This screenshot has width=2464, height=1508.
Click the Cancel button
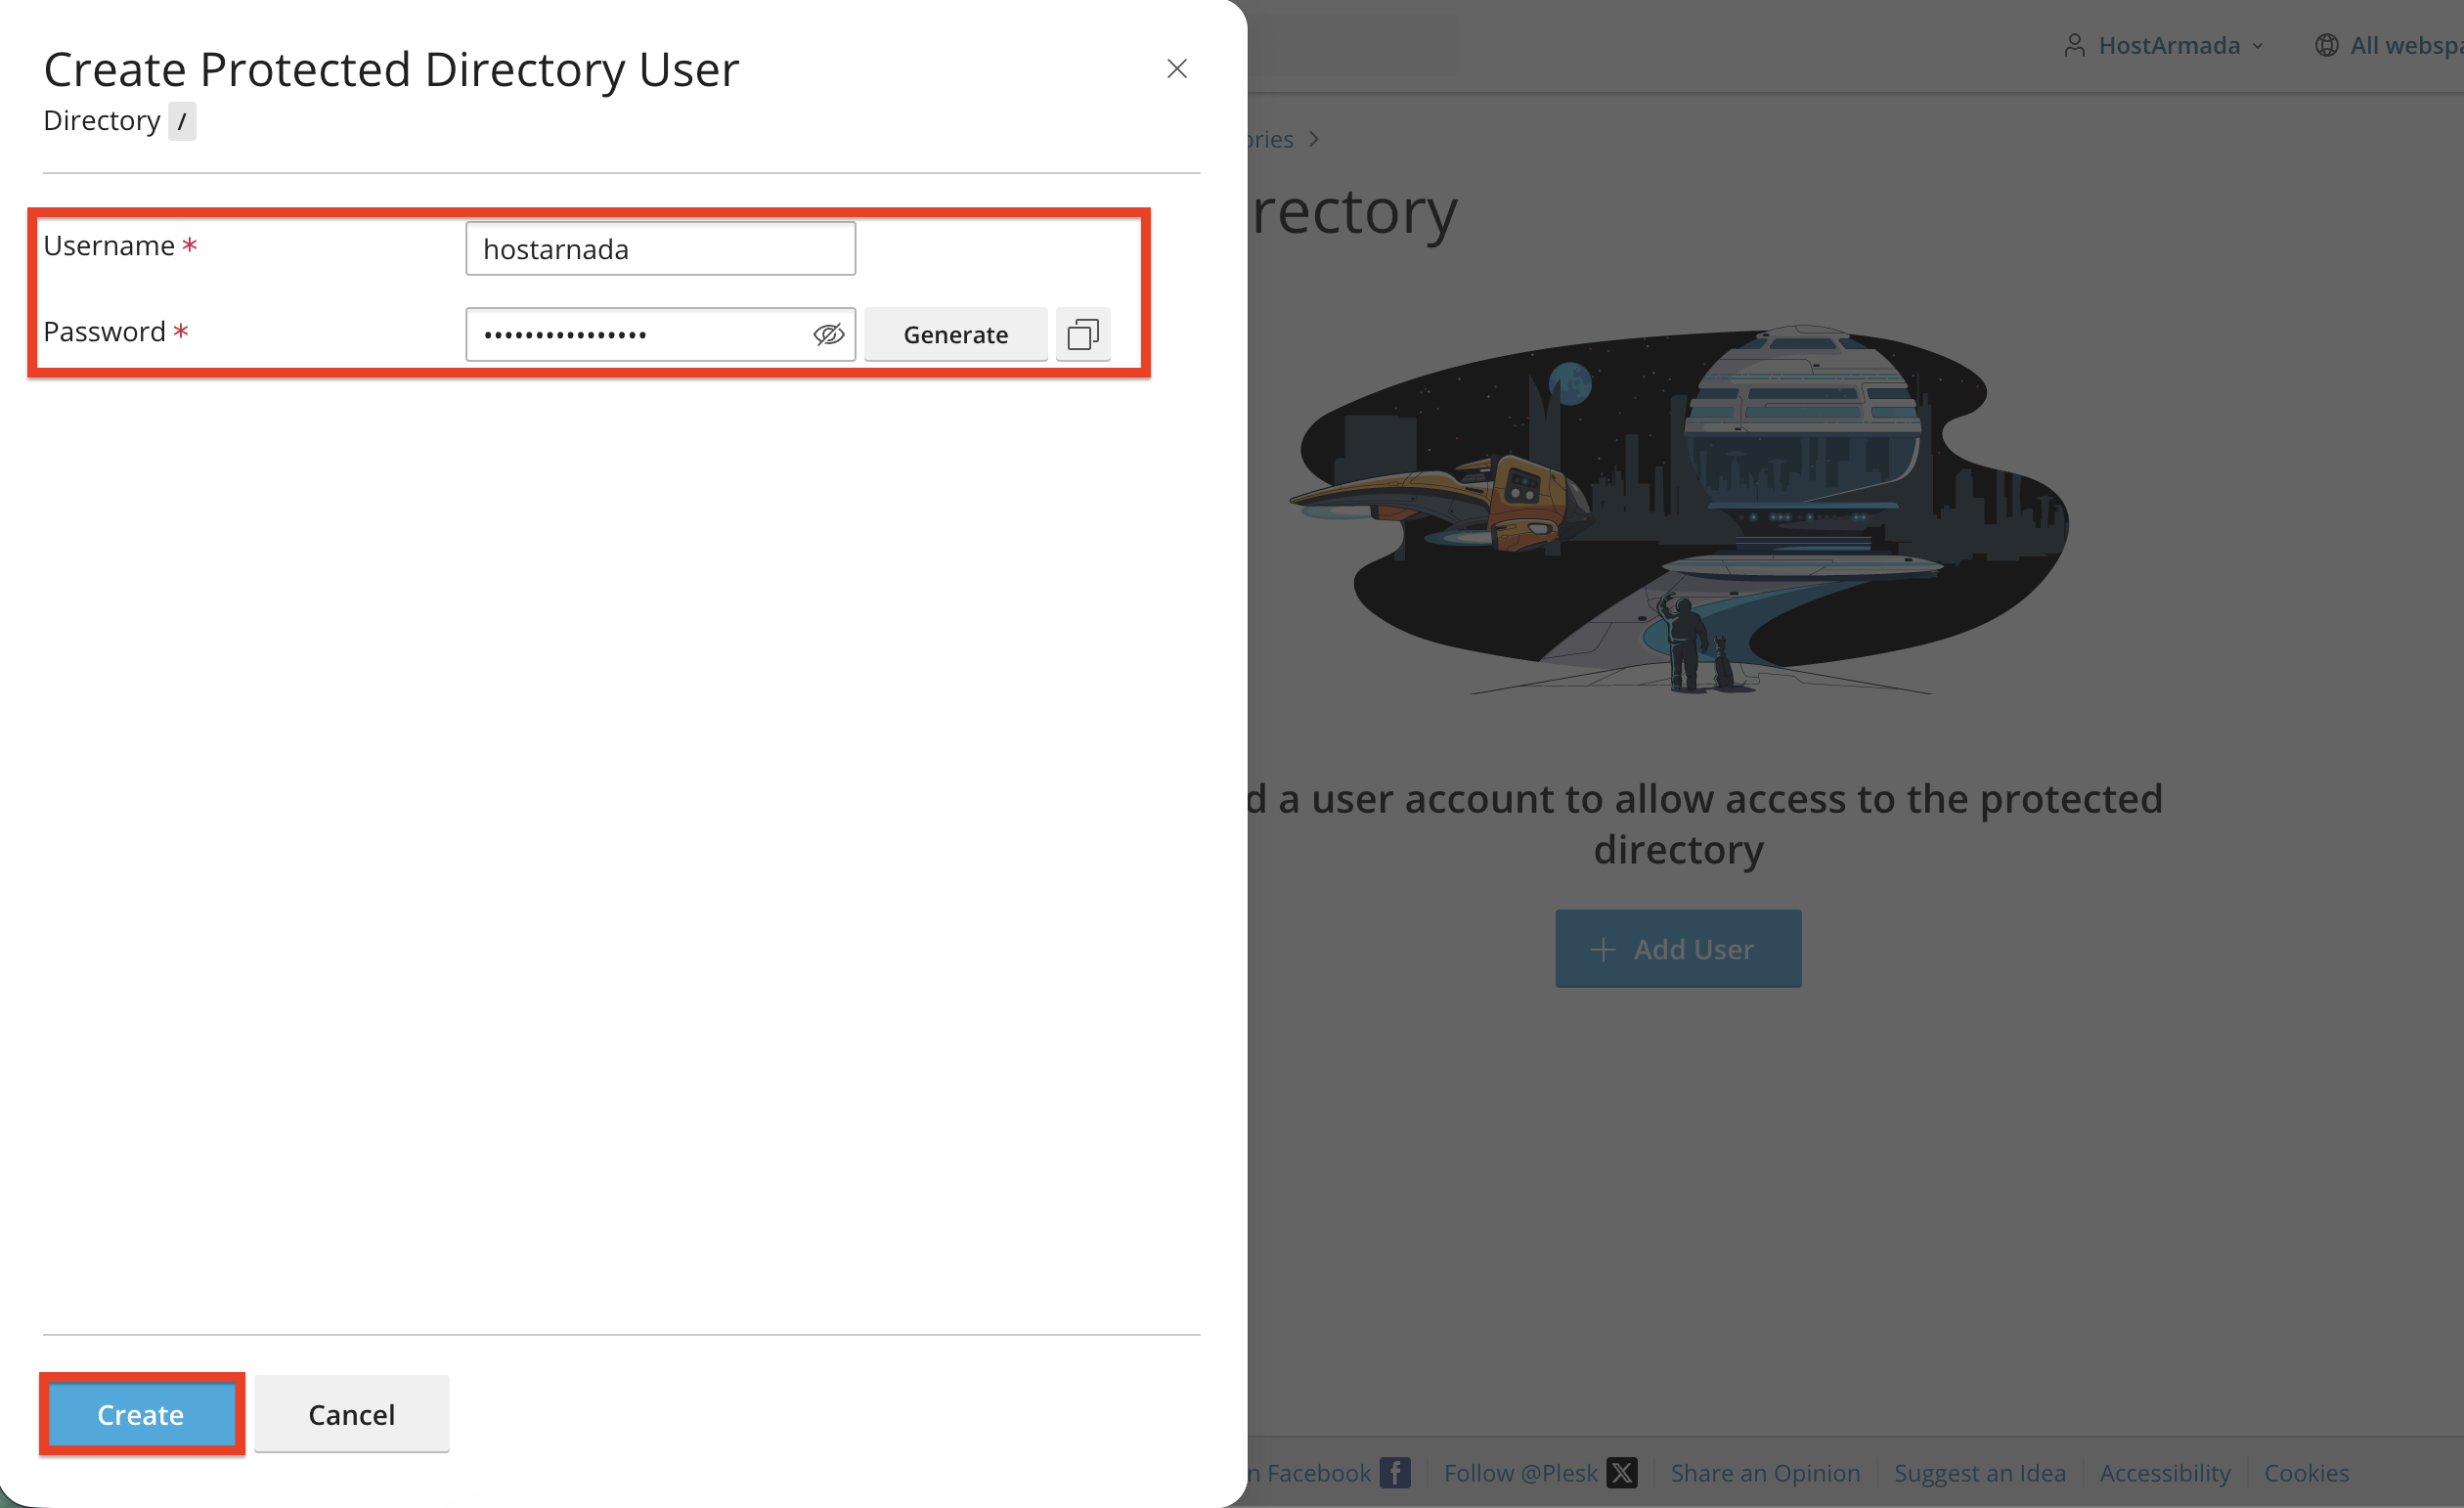tap(352, 1414)
